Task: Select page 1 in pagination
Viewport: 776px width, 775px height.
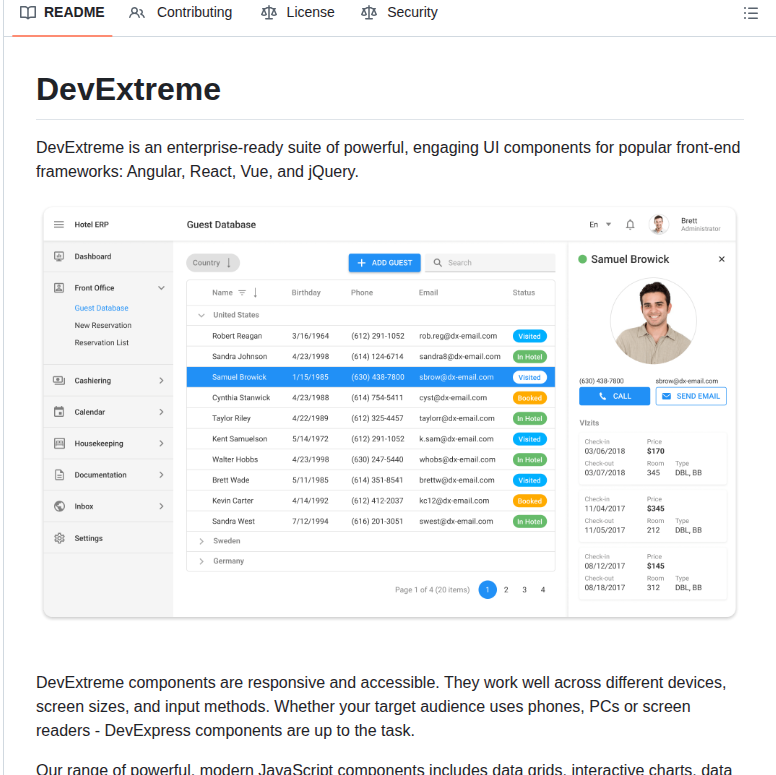Action: [487, 590]
